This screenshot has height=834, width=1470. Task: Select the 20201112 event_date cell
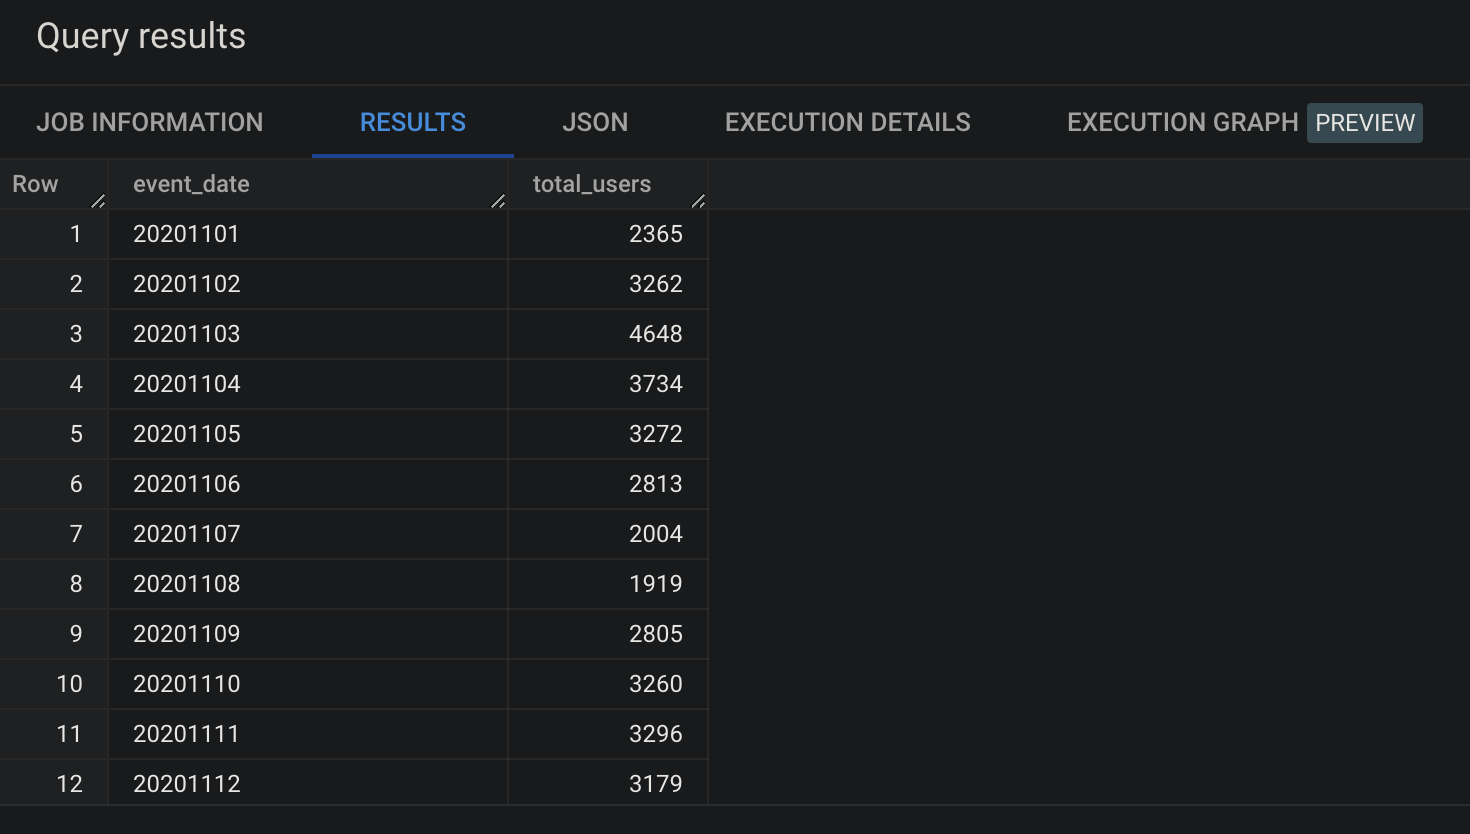[308, 783]
